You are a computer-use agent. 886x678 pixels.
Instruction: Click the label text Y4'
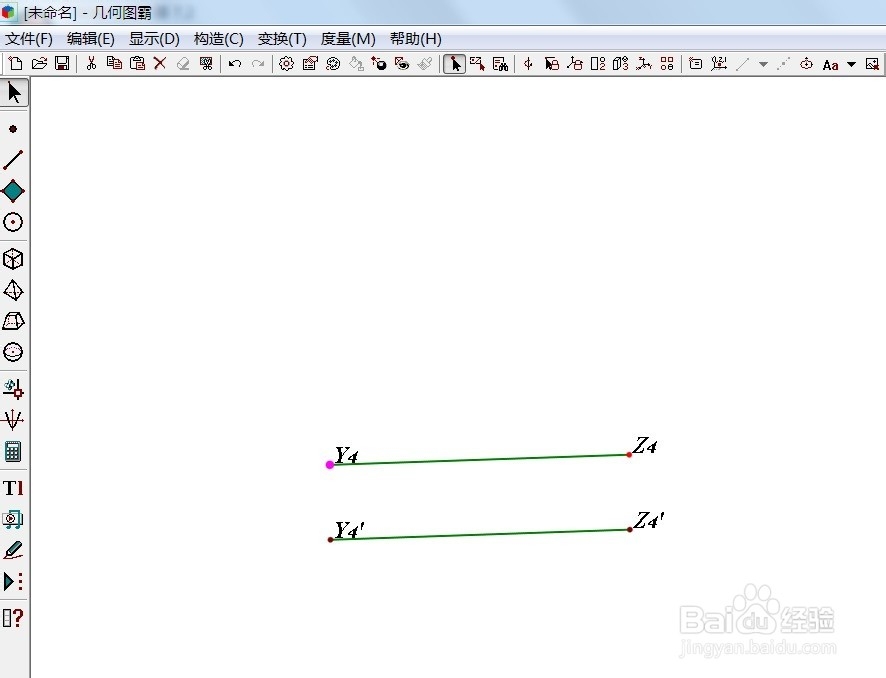pyautogui.click(x=350, y=530)
